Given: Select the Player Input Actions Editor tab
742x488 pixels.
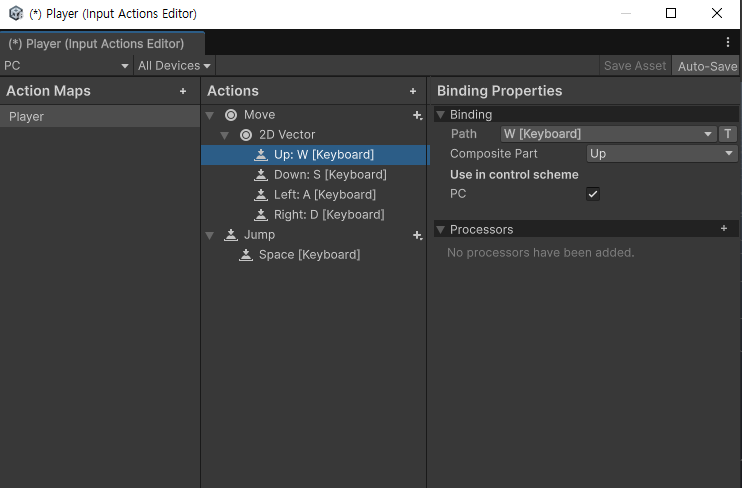Looking at the screenshot, I should coord(97,44).
